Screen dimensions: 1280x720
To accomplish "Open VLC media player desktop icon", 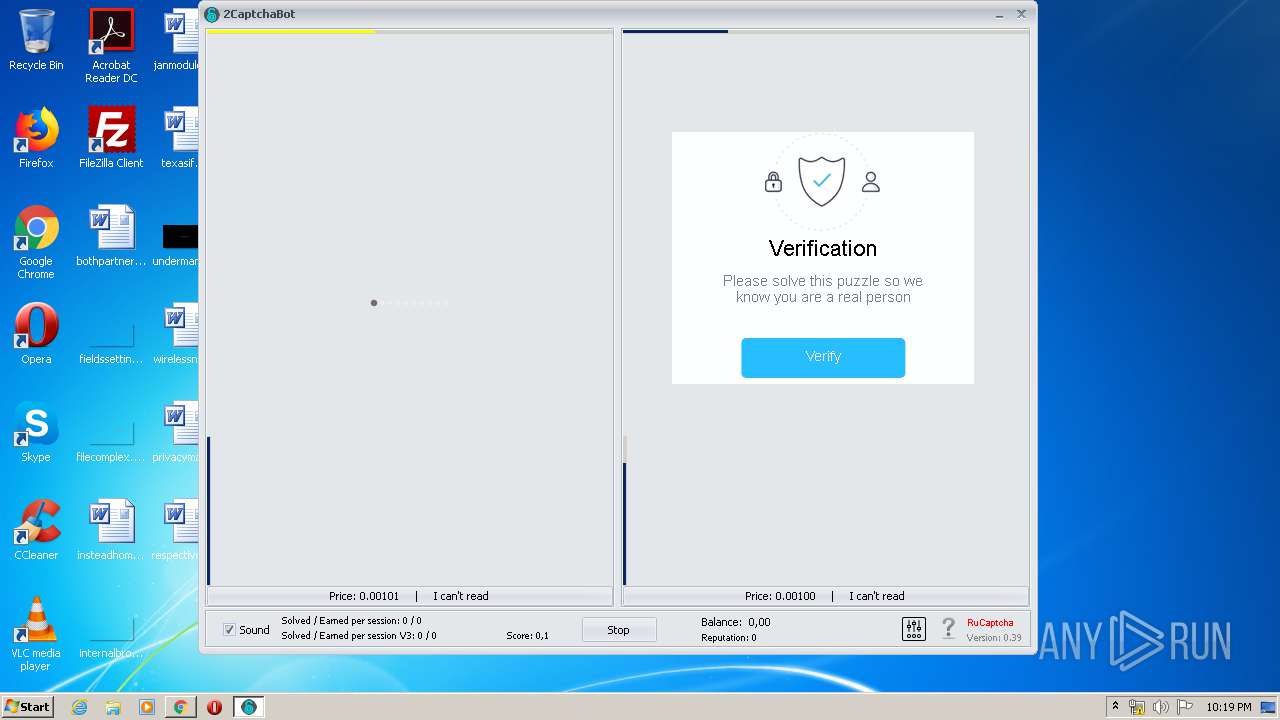I will coord(36,634).
